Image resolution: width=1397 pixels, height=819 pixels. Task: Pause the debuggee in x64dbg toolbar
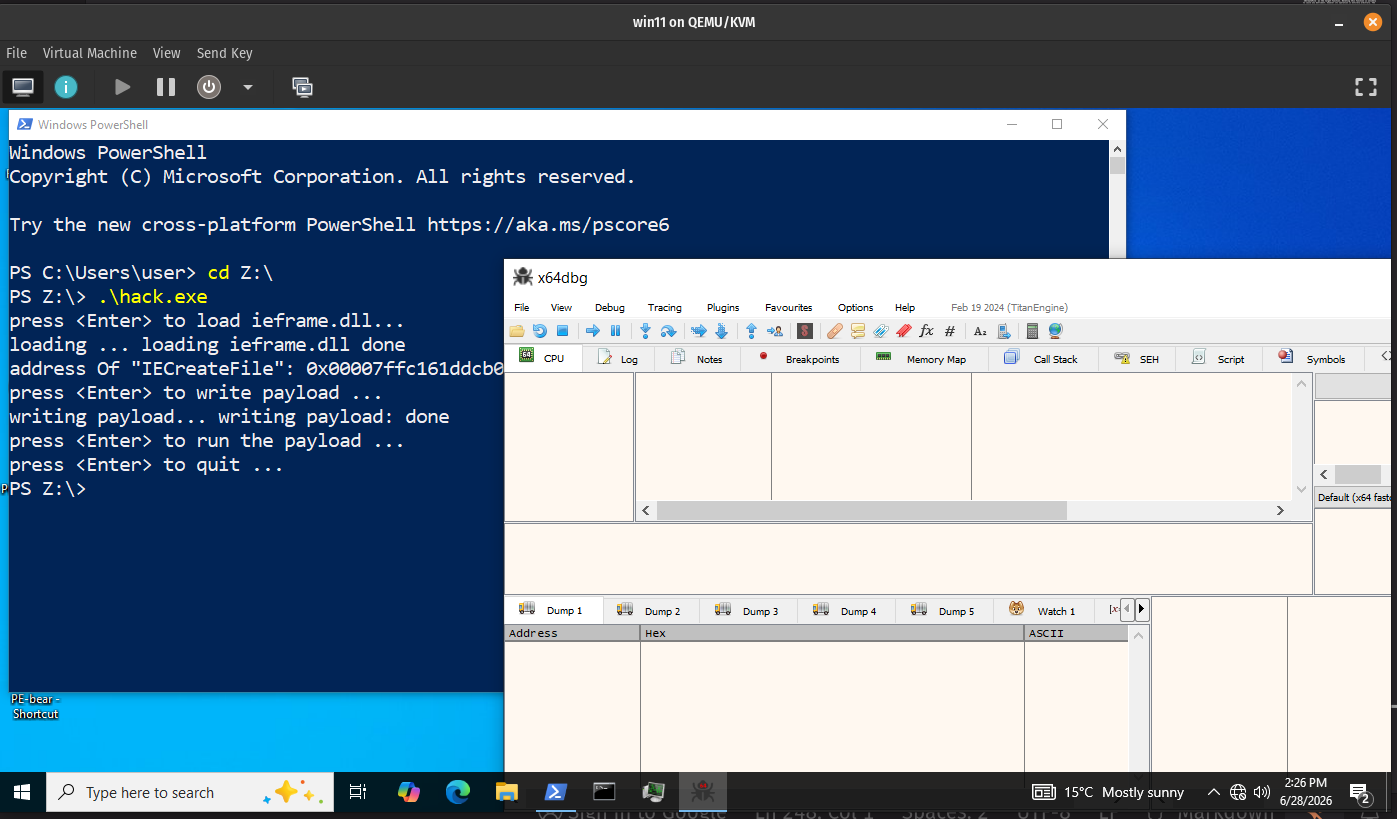(615, 331)
